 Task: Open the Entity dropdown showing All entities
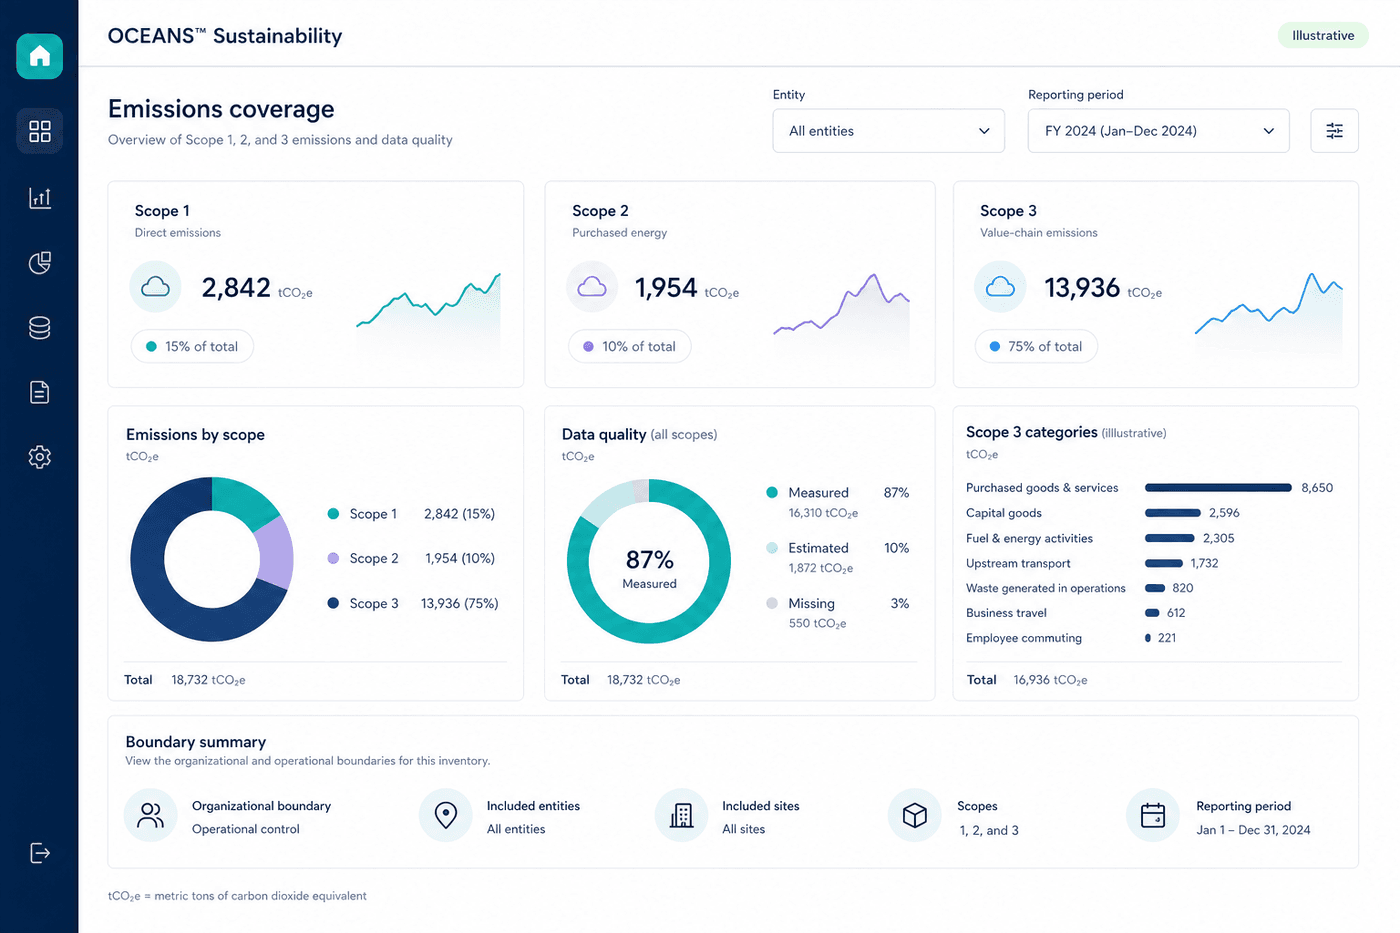(x=889, y=131)
